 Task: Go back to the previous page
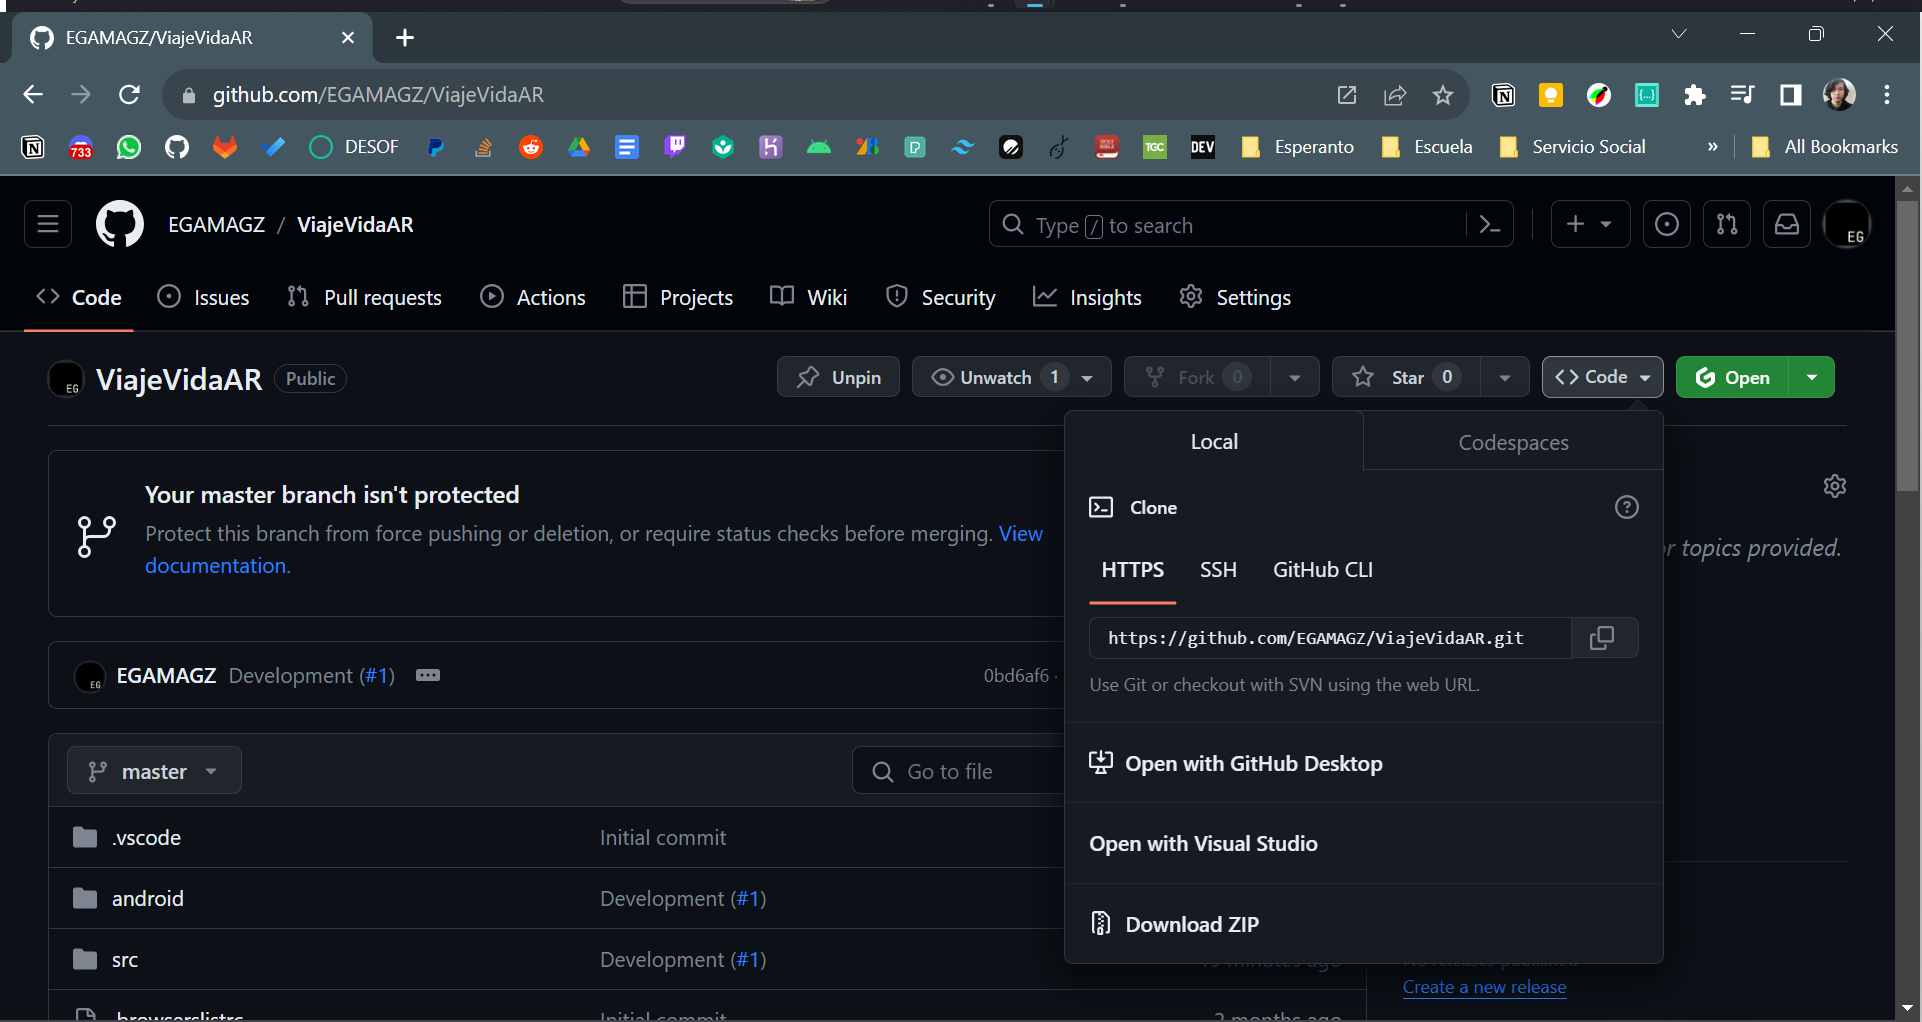click(x=33, y=95)
